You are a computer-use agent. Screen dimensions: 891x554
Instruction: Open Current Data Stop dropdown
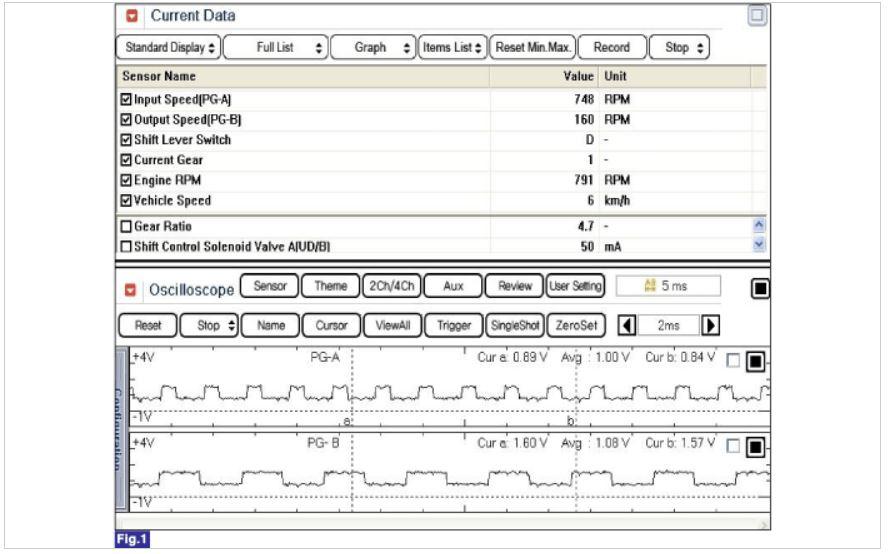click(x=679, y=48)
